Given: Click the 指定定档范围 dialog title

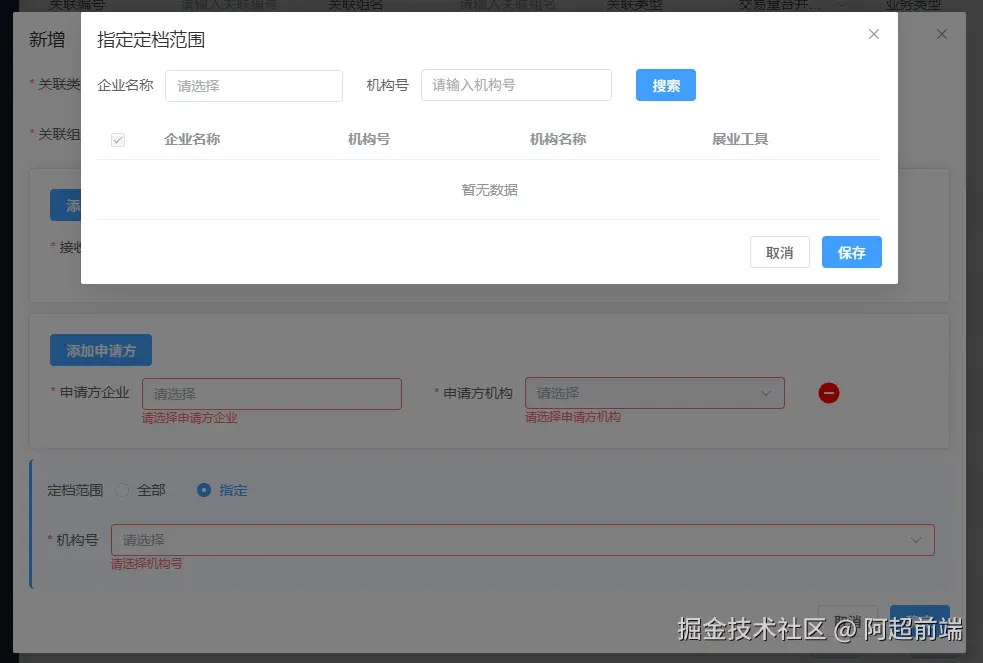Looking at the screenshot, I should [151, 39].
